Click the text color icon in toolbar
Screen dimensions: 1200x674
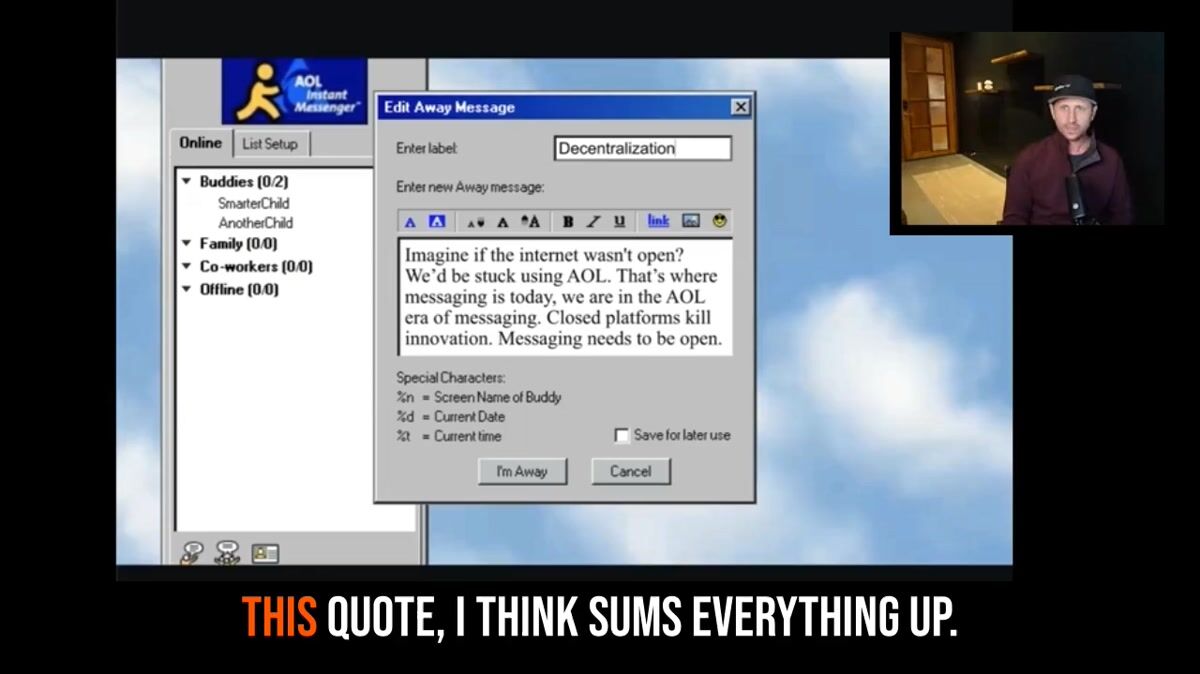[x=410, y=222]
